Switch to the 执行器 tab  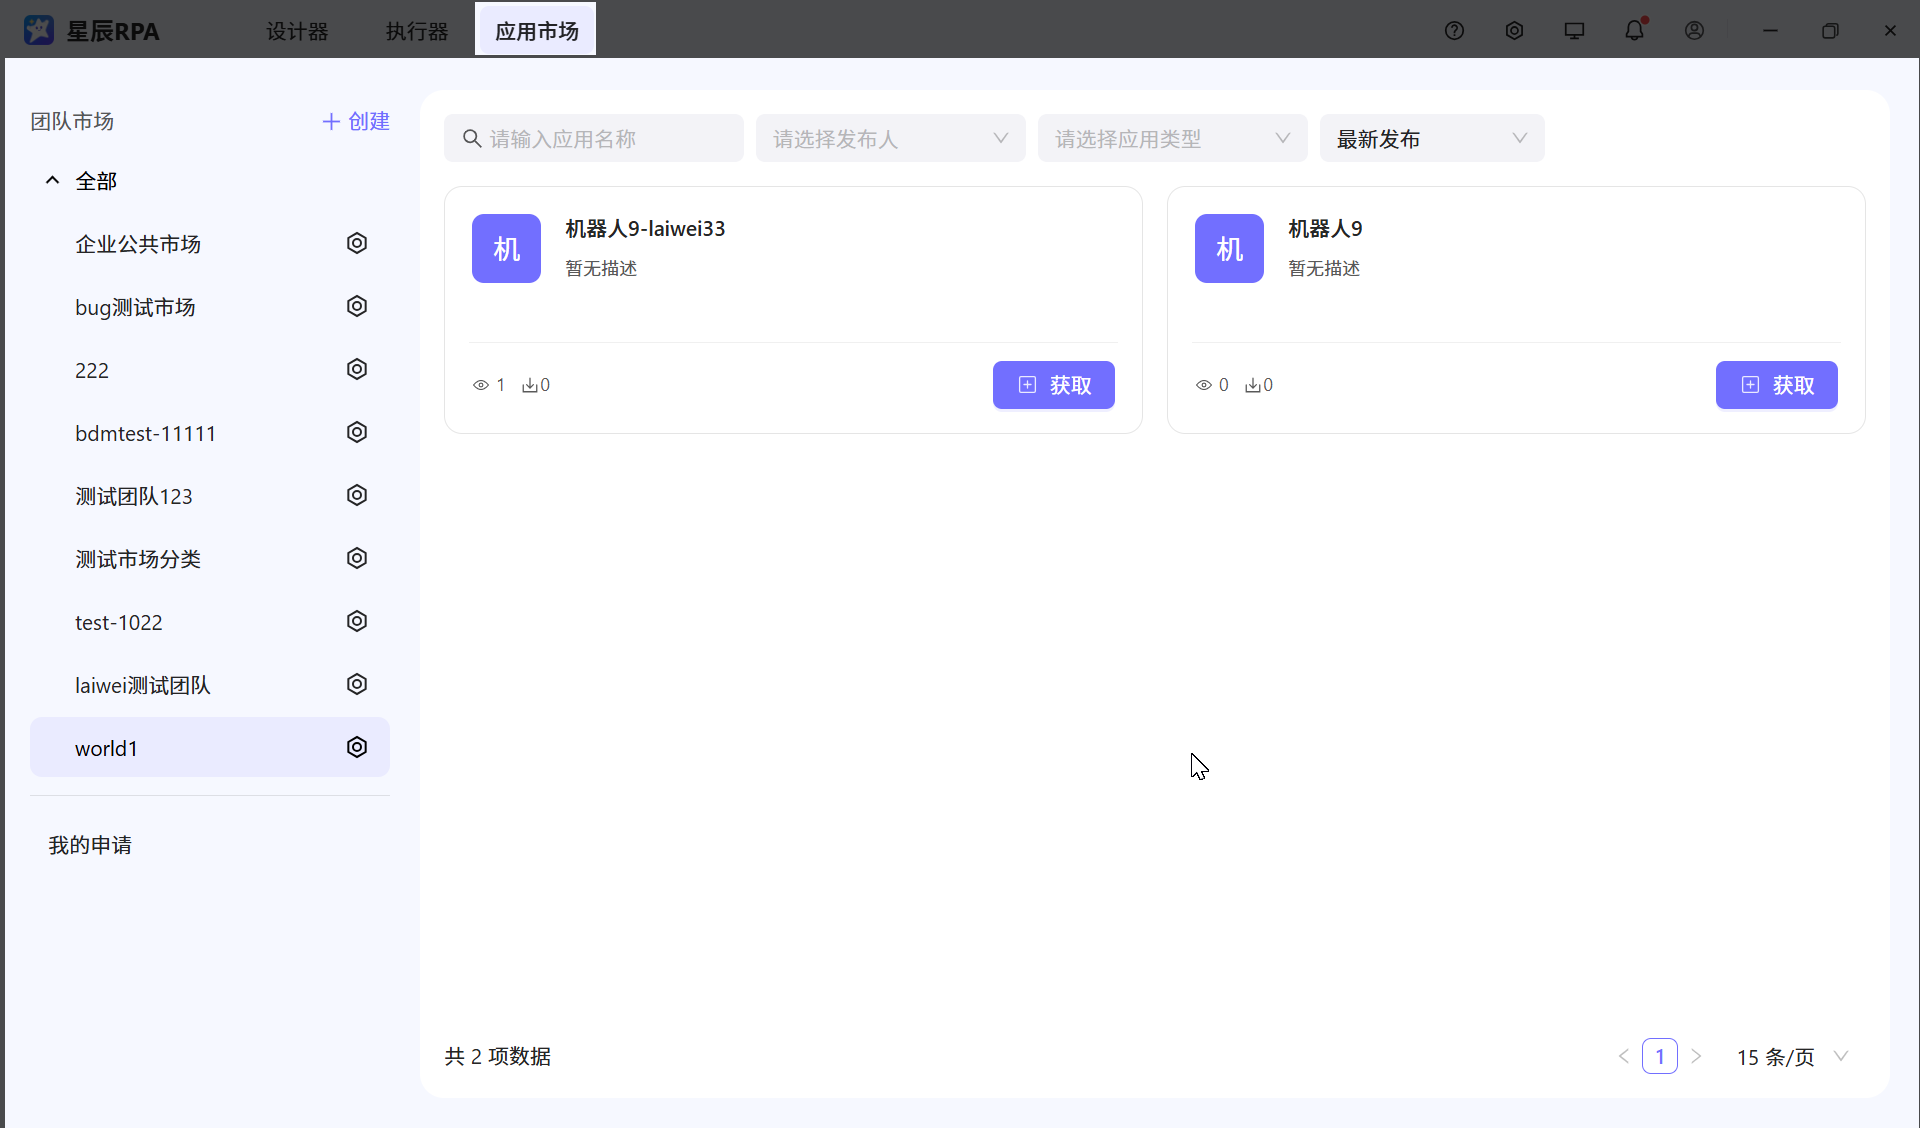(x=416, y=31)
